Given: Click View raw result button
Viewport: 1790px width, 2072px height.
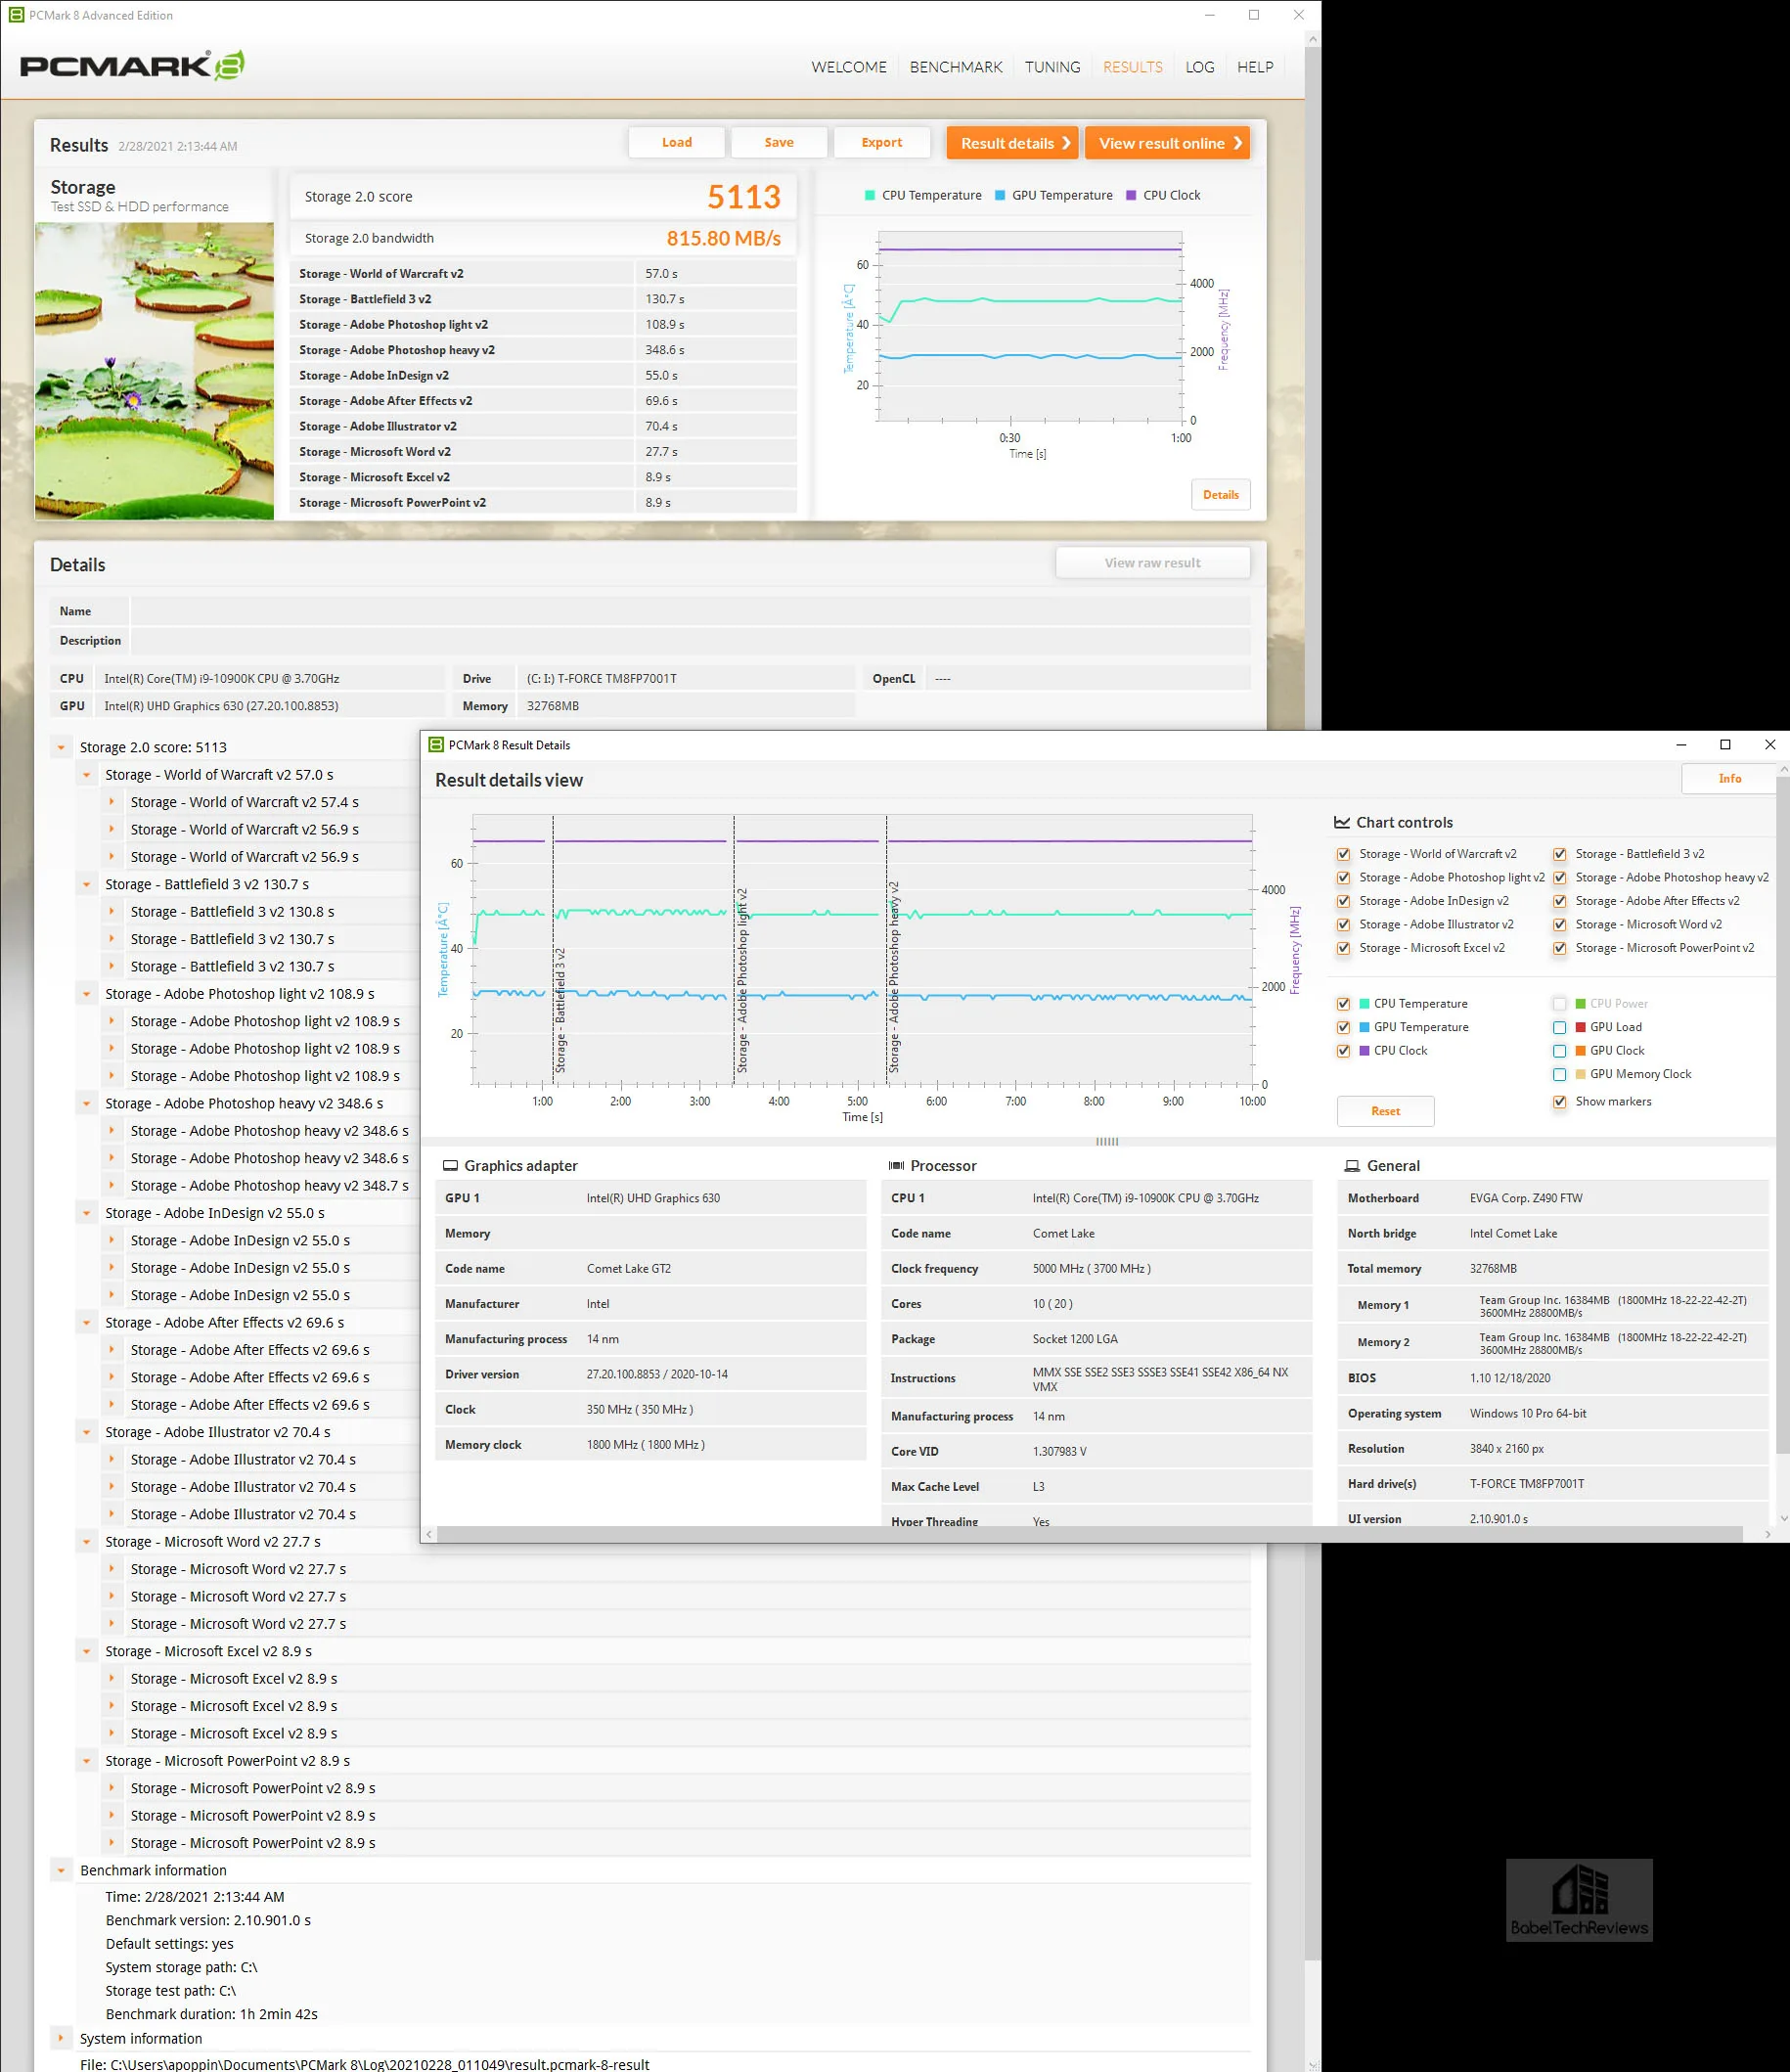Looking at the screenshot, I should click(x=1152, y=563).
